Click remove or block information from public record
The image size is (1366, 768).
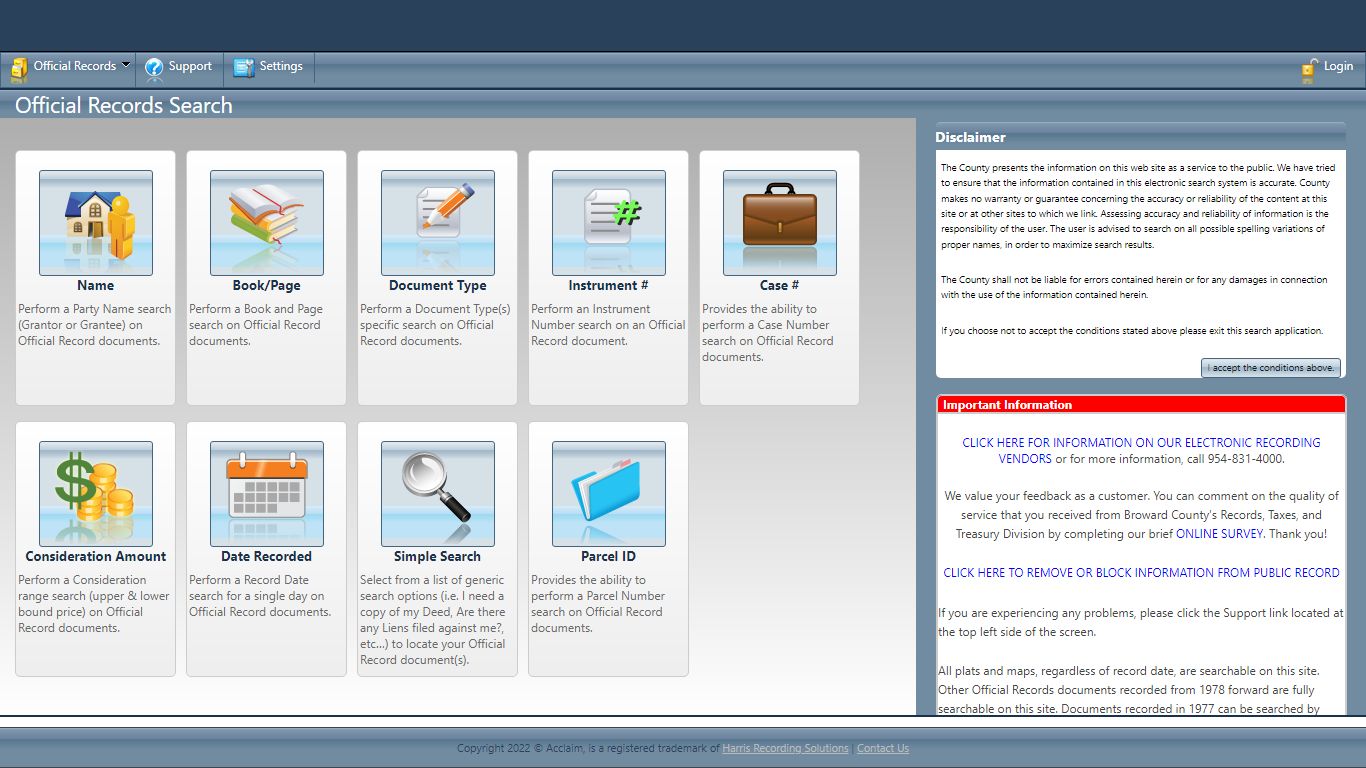[x=1141, y=573]
